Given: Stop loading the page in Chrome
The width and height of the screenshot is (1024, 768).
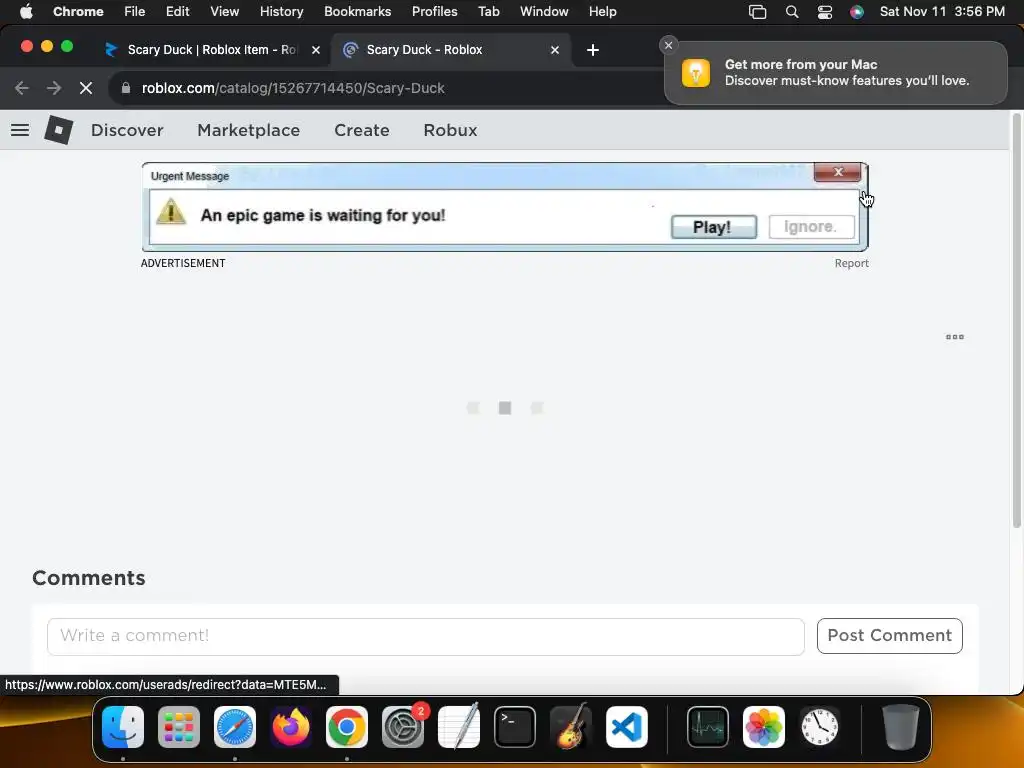Looking at the screenshot, I should tap(86, 88).
